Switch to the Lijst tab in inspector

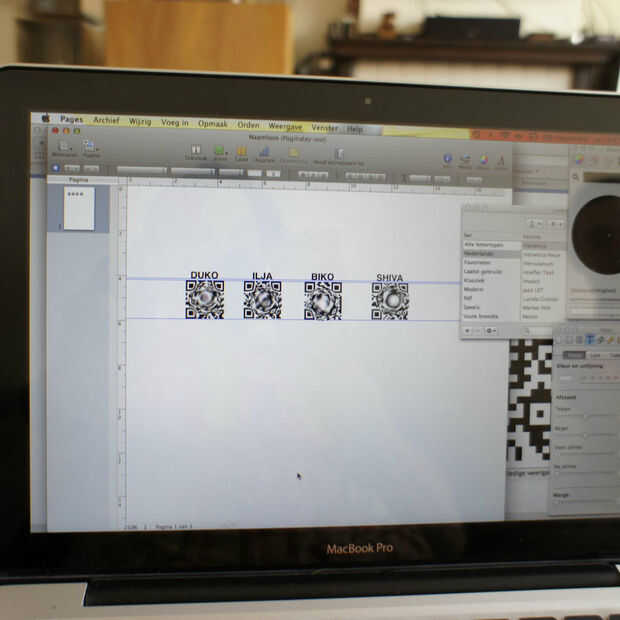point(595,355)
